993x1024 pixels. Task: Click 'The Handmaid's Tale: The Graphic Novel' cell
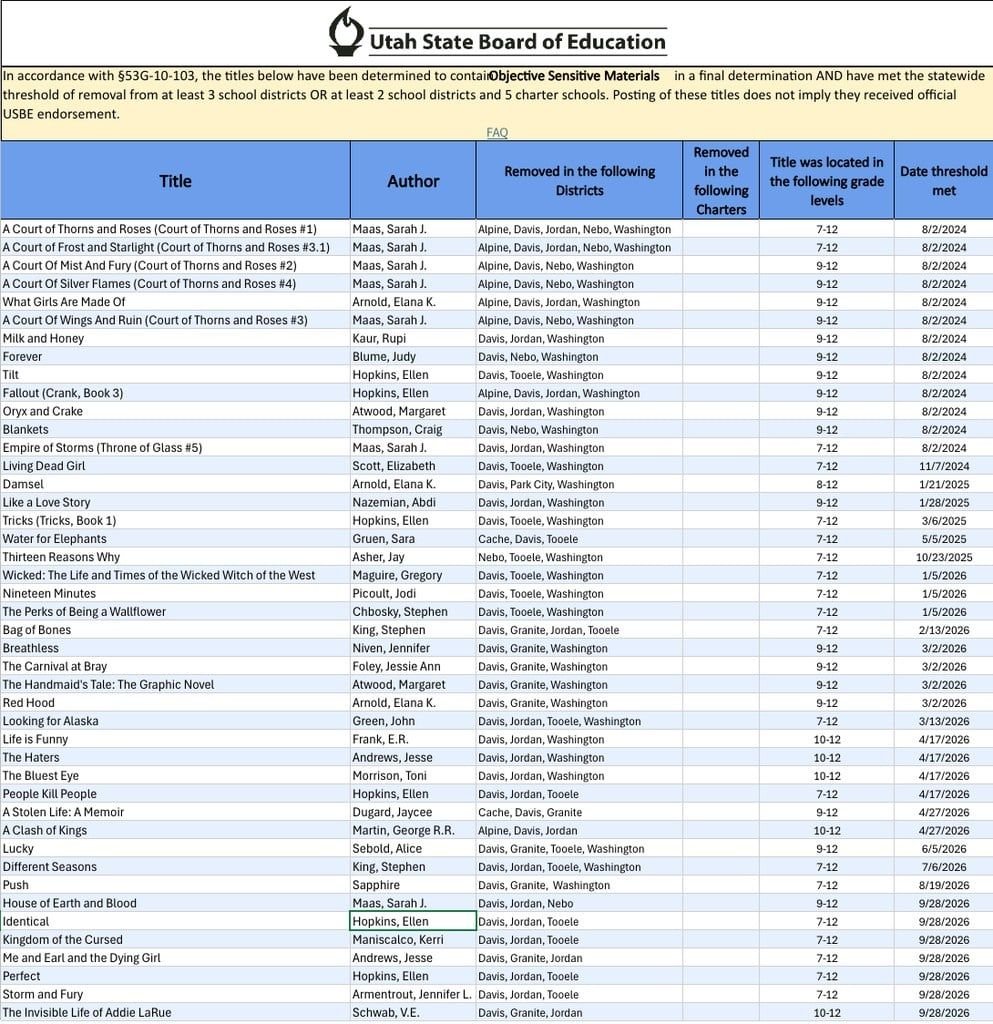coord(175,686)
